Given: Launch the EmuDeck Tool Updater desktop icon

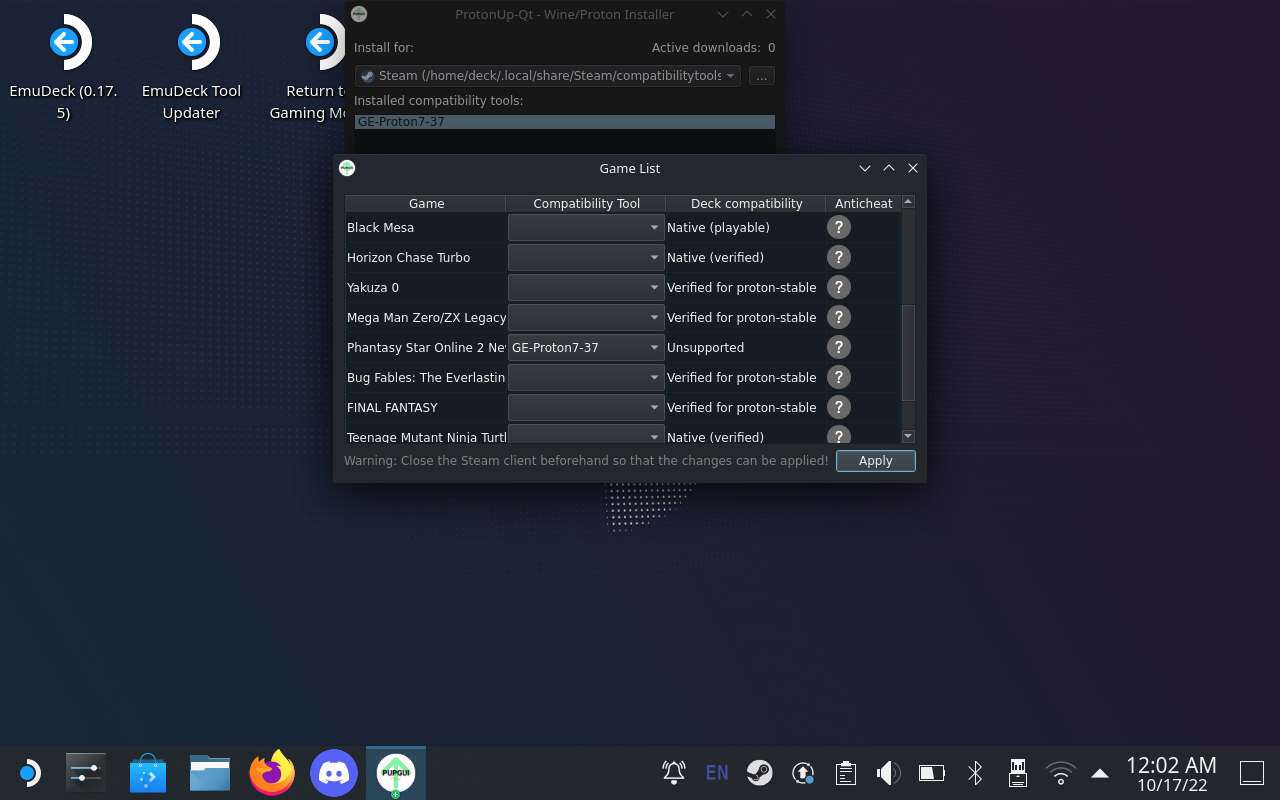Looking at the screenshot, I should coord(191,67).
